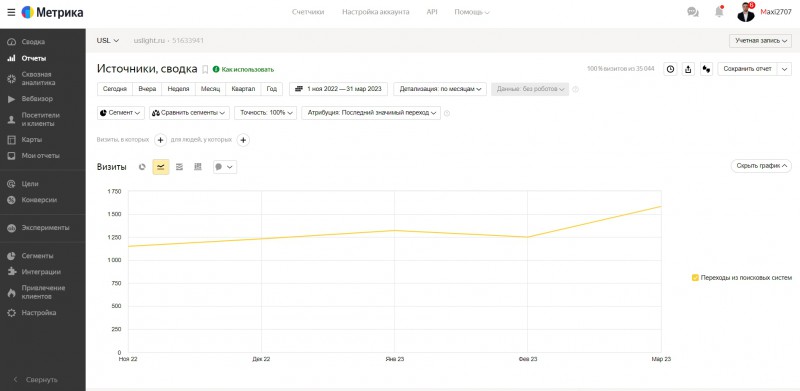Click help icon next to Атрибуция dropdown
Viewport: 800px width, 391px height.
pyautogui.click(x=447, y=113)
